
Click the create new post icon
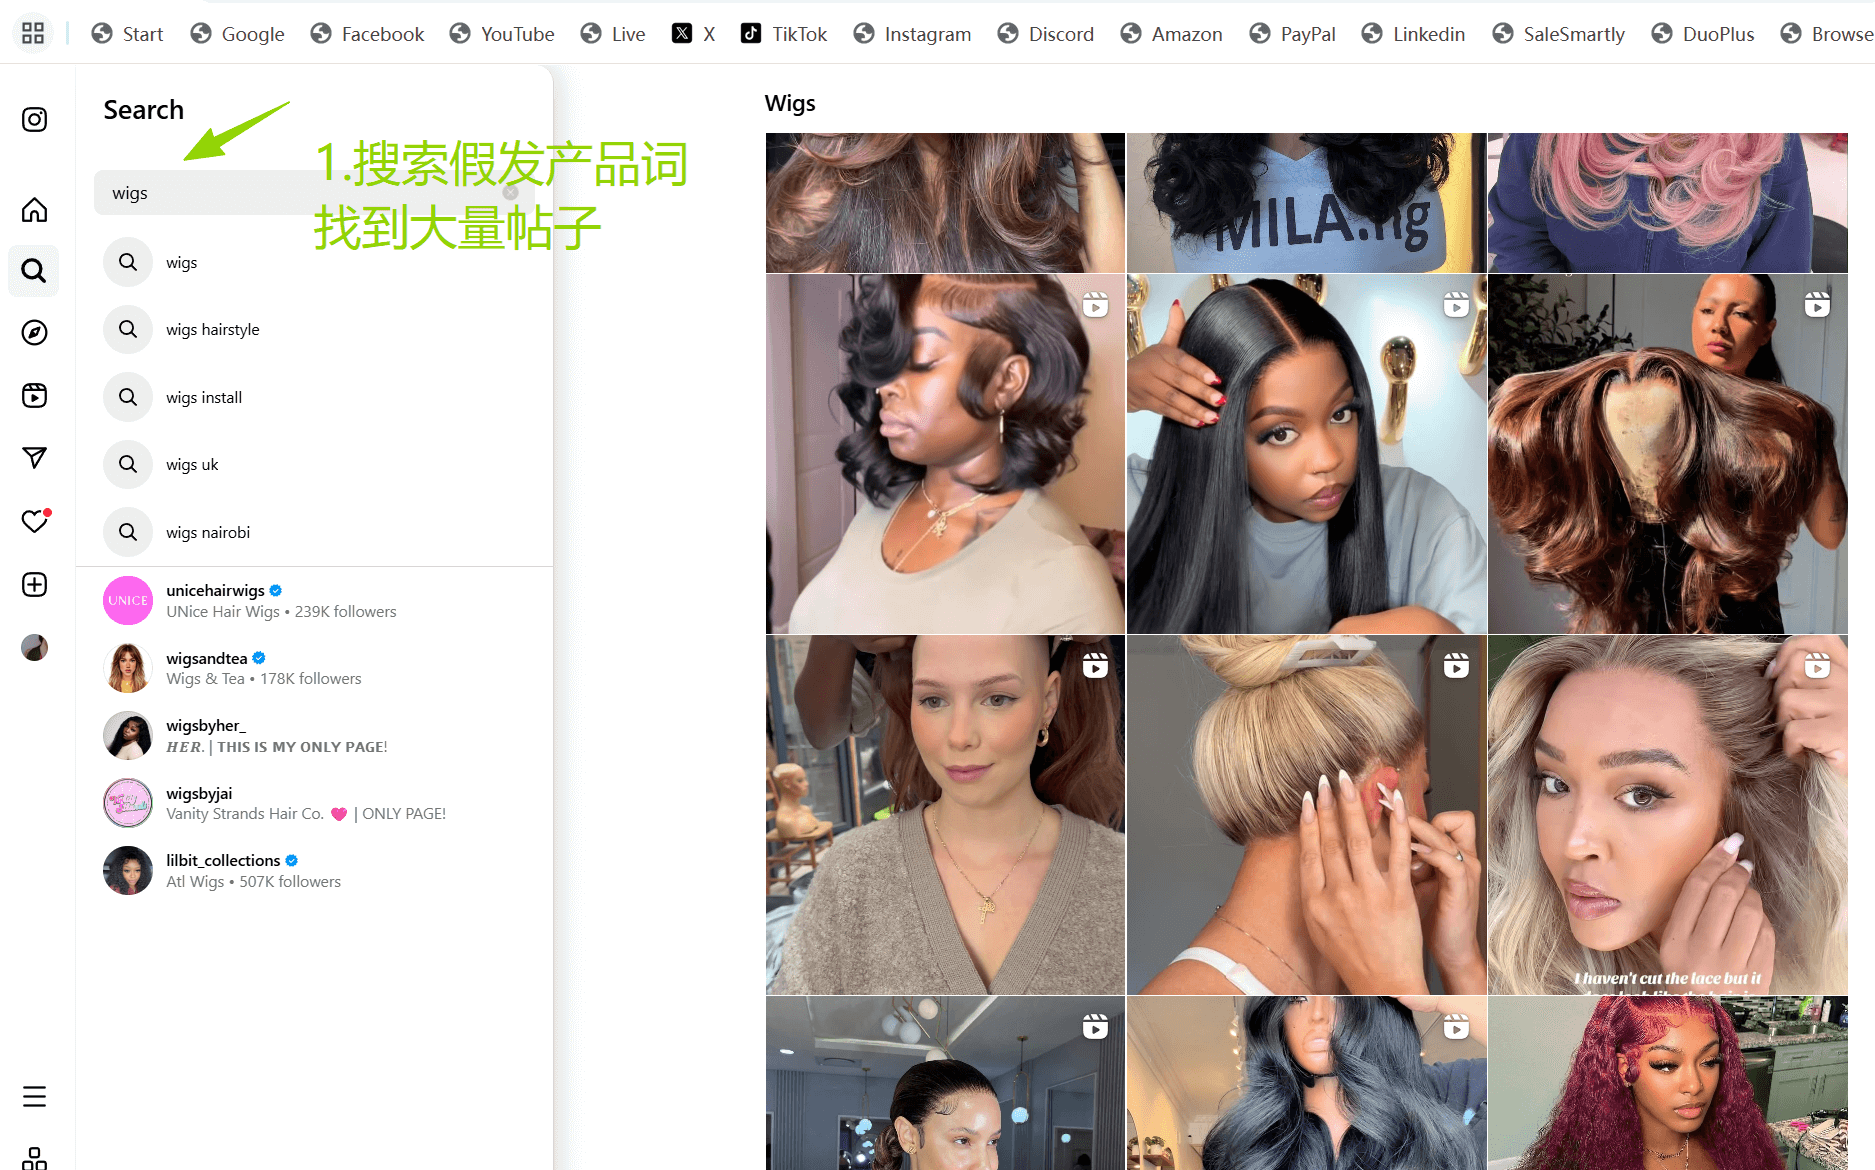coord(34,585)
